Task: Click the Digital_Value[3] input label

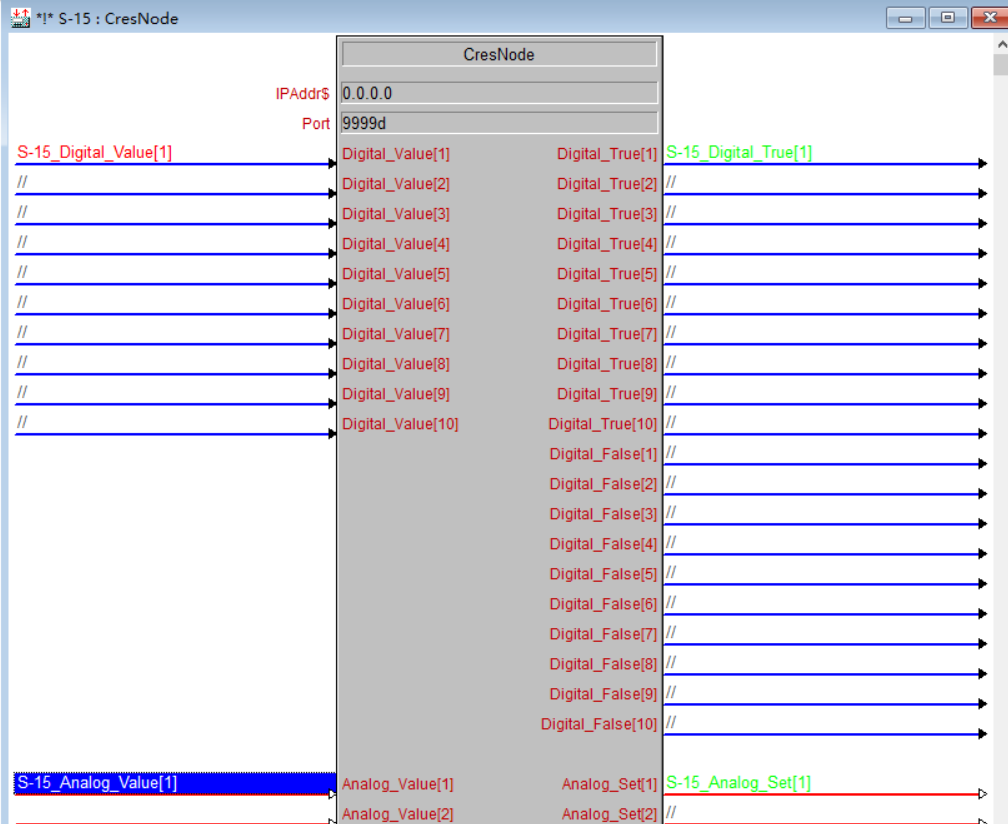Action: point(396,214)
